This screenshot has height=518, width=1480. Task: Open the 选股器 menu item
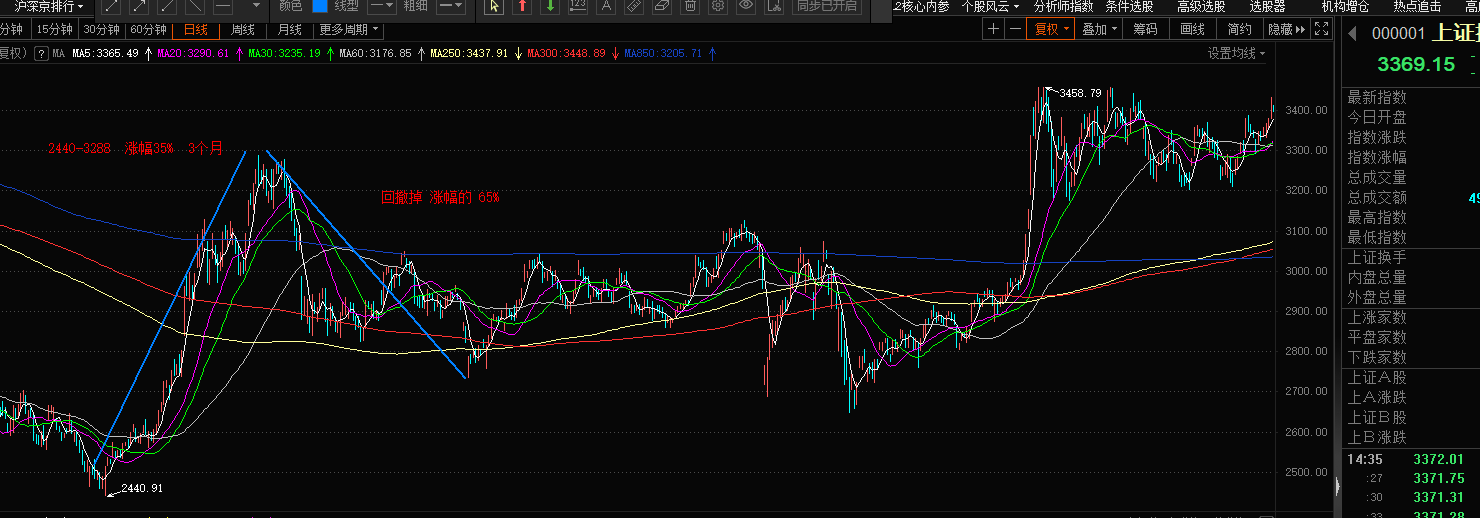pos(1267,6)
